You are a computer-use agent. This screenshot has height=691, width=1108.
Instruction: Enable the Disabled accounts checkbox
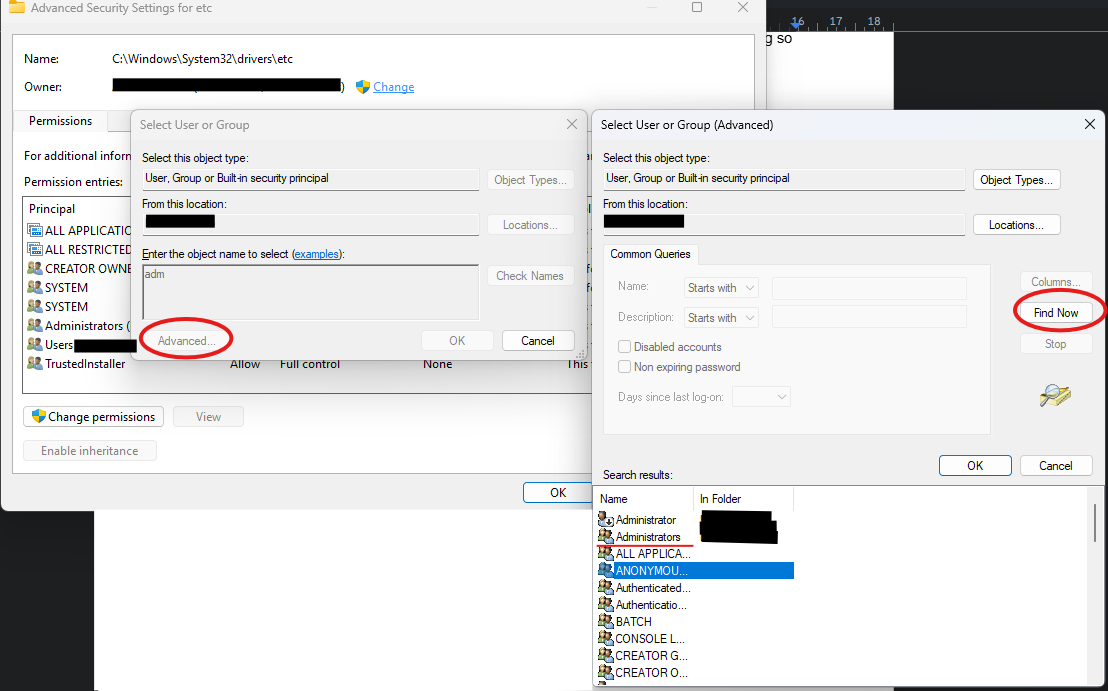[625, 347]
